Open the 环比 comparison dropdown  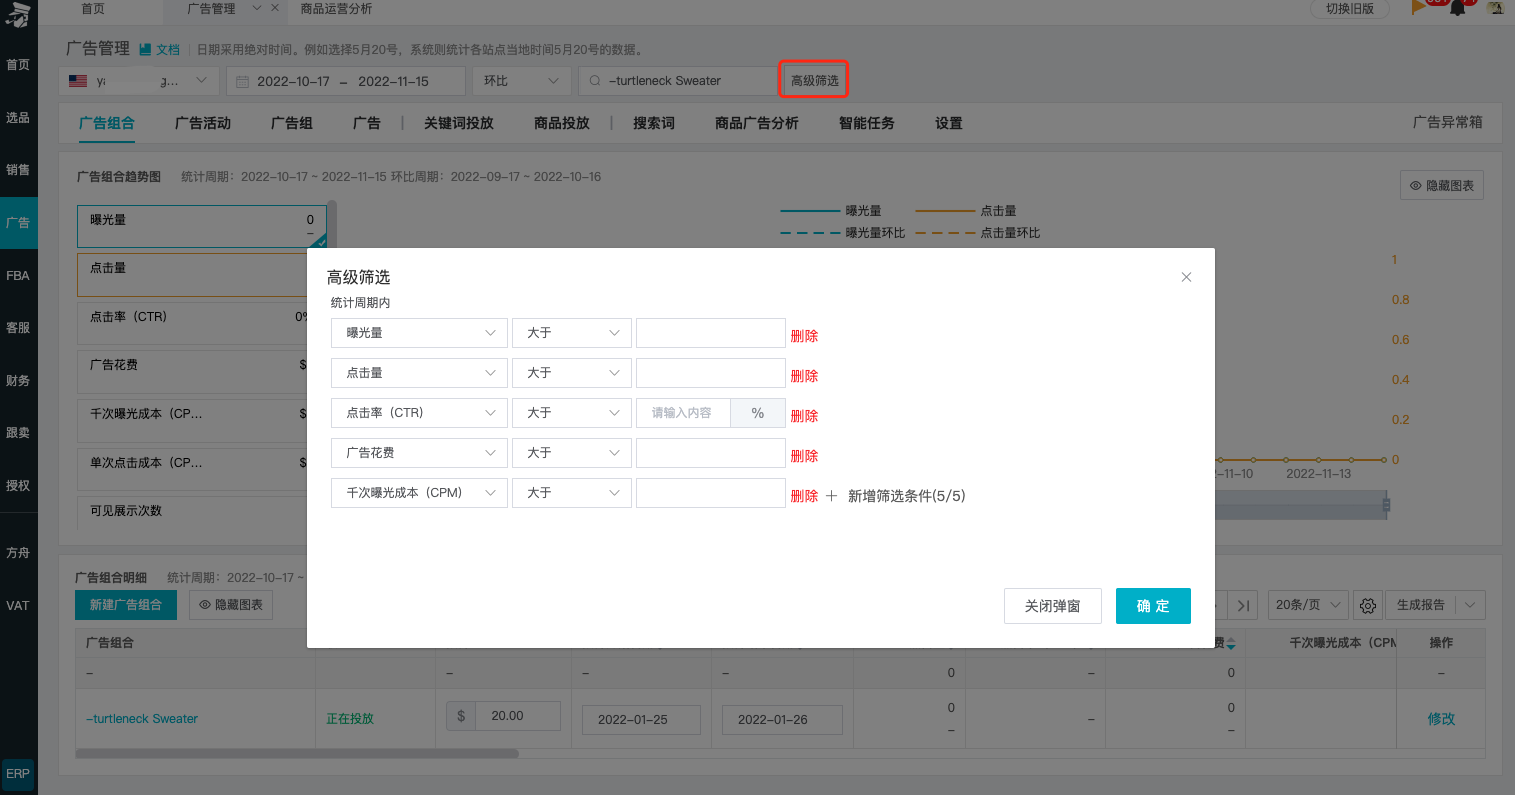(x=521, y=81)
